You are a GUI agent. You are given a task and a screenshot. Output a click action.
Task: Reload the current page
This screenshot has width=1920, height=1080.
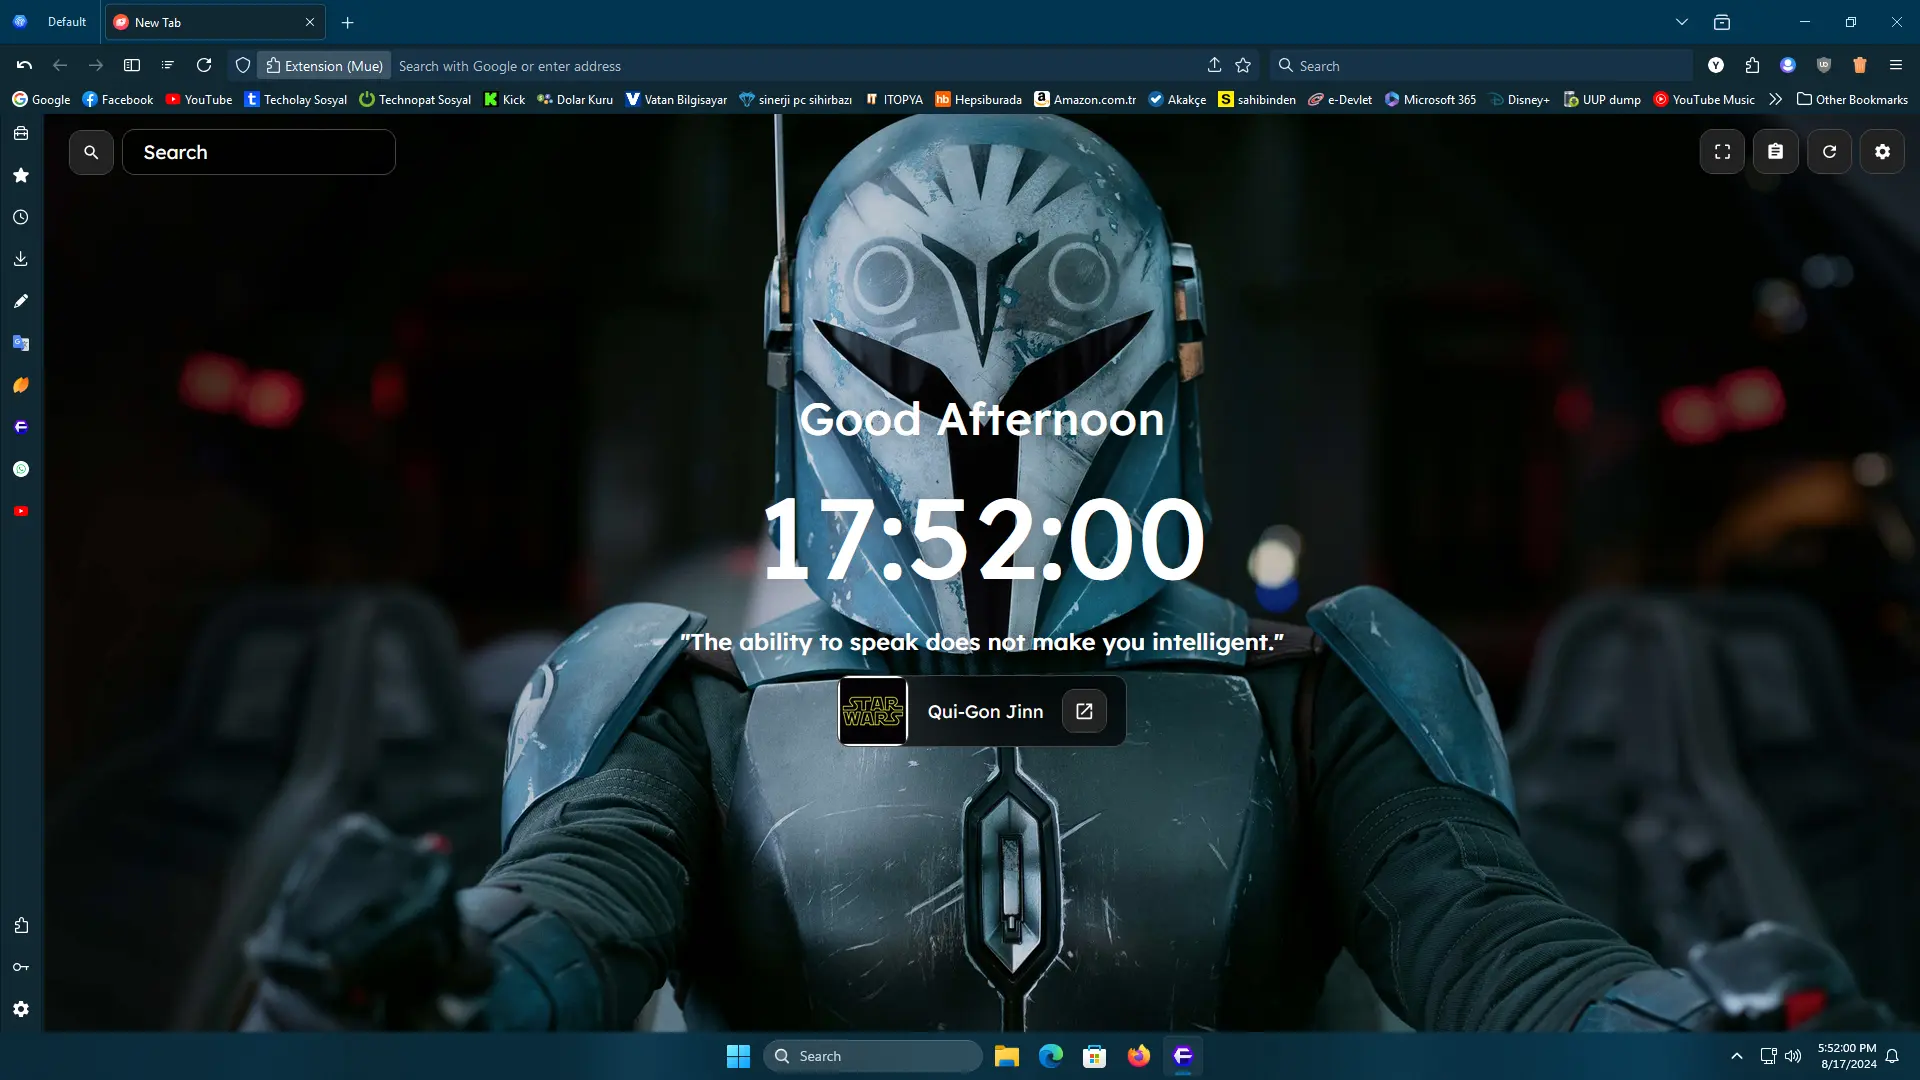(204, 65)
